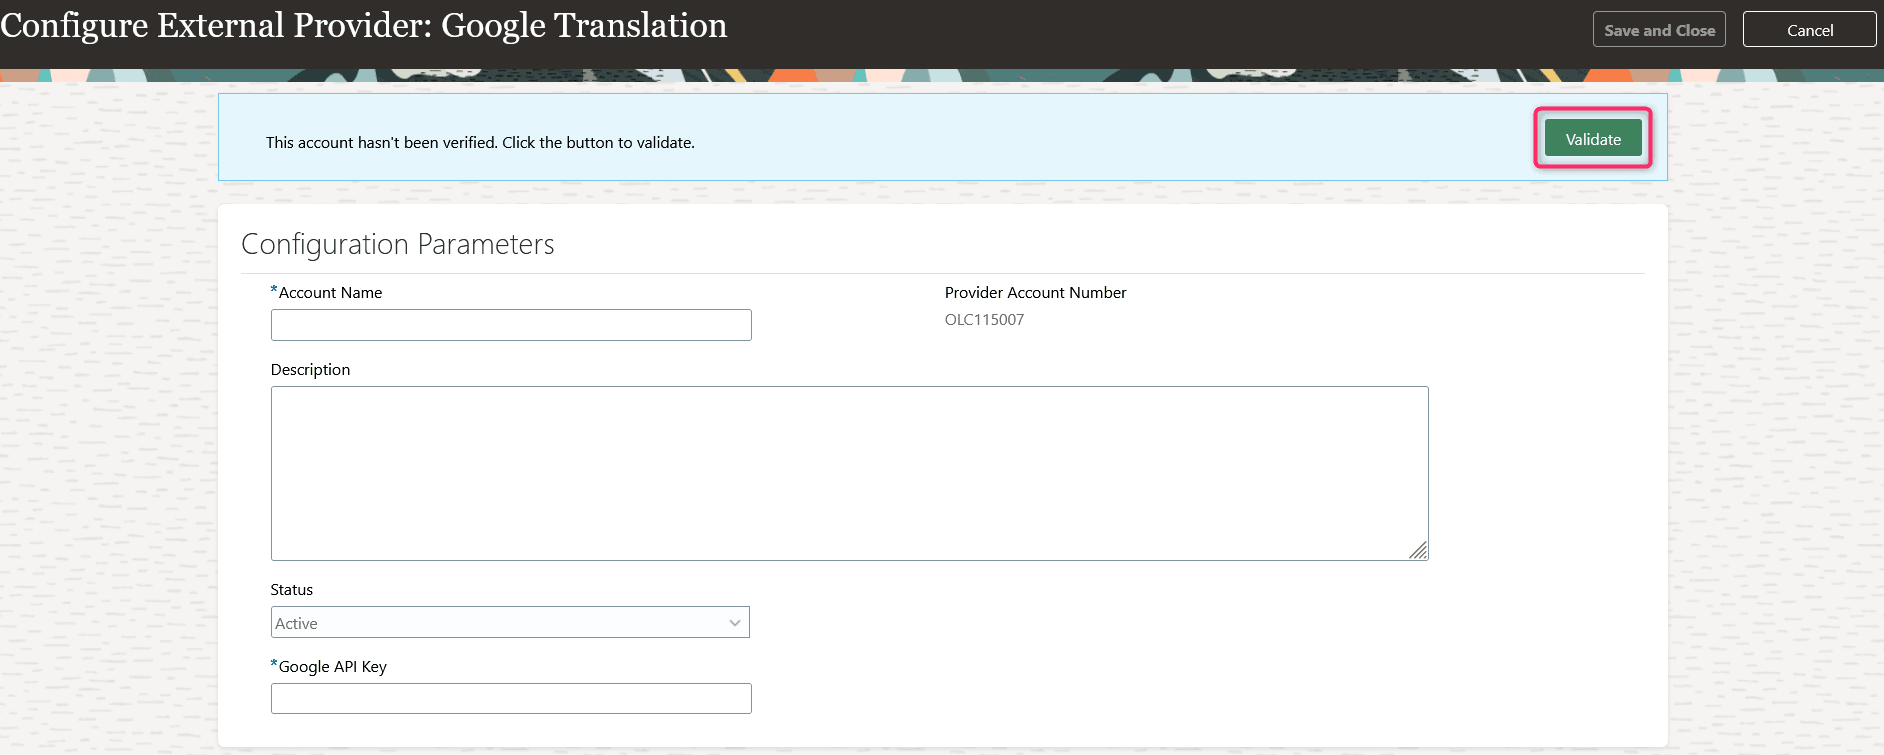Click the green Validate button
The height and width of the screenshot is (755, 1884).
click(x=1592, y=139)
